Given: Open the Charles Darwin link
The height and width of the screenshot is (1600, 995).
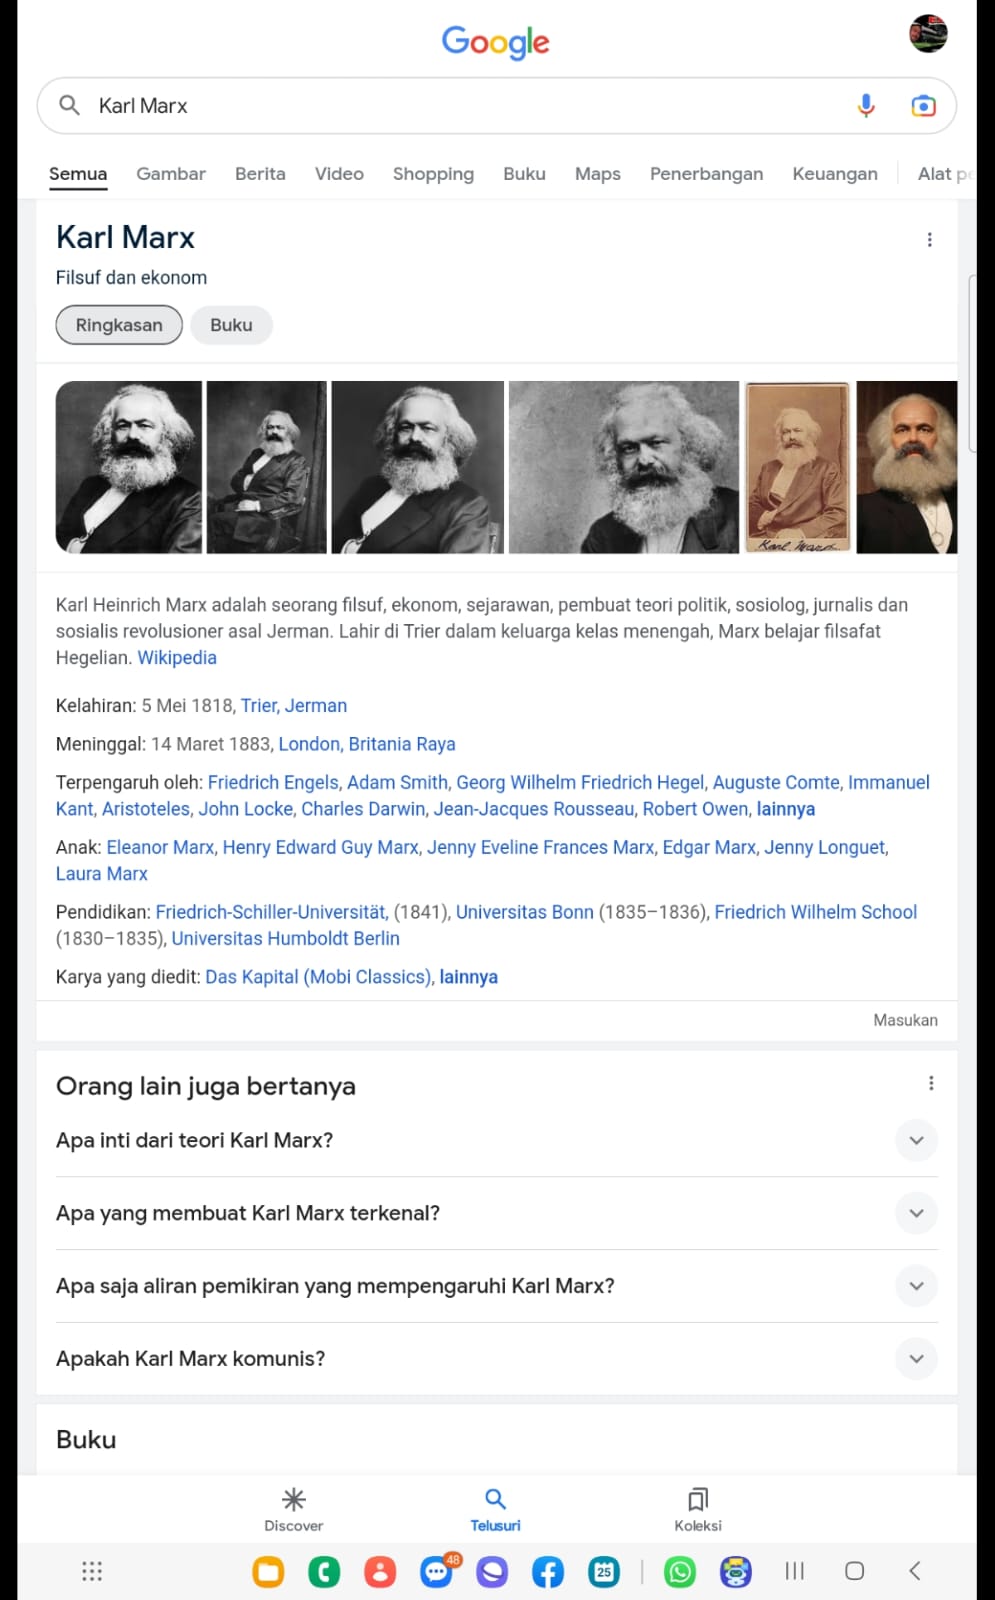Looking at the screenshot, I should point(364,809).
